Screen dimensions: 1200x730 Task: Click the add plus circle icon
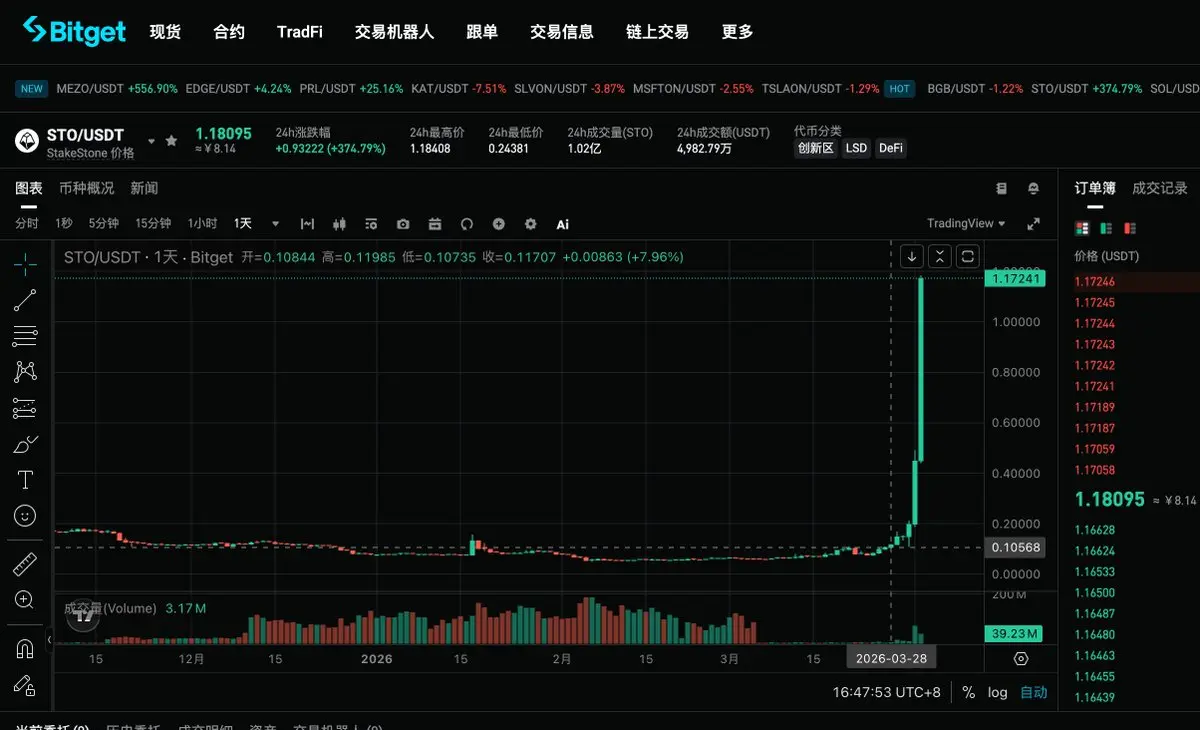click(x=499, y=224)
